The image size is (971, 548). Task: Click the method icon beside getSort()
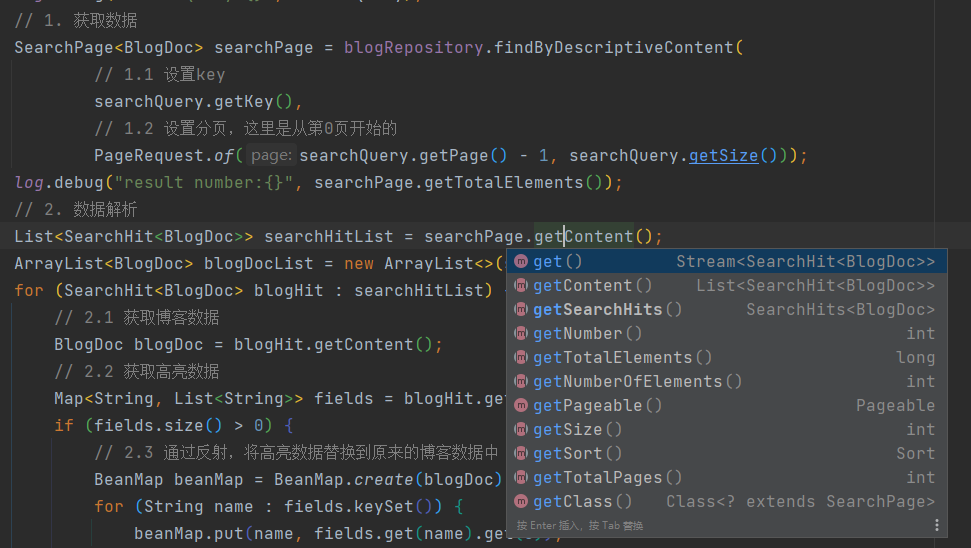pos(521,454)
